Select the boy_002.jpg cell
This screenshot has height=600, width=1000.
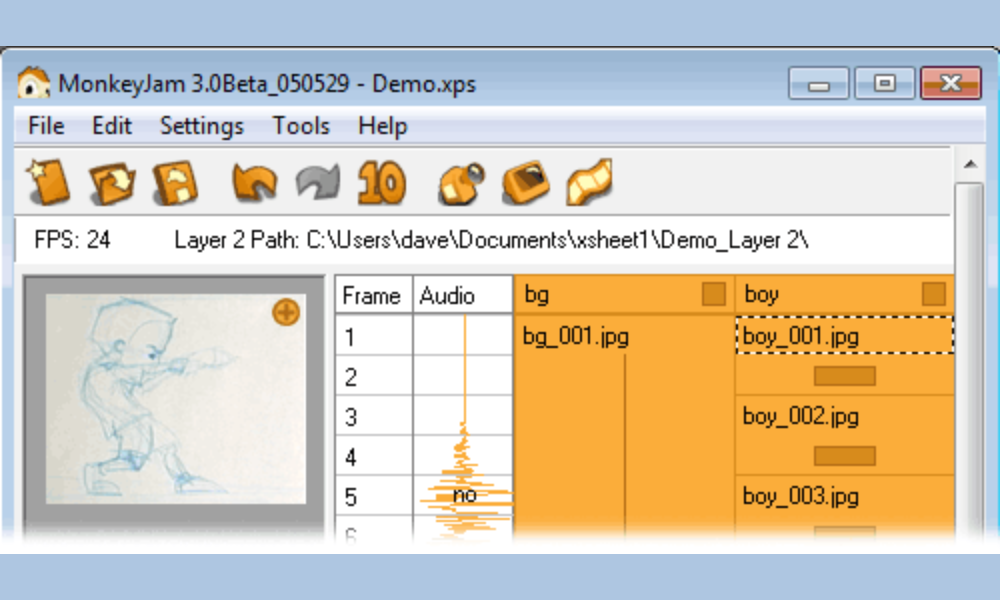(844, 416)
